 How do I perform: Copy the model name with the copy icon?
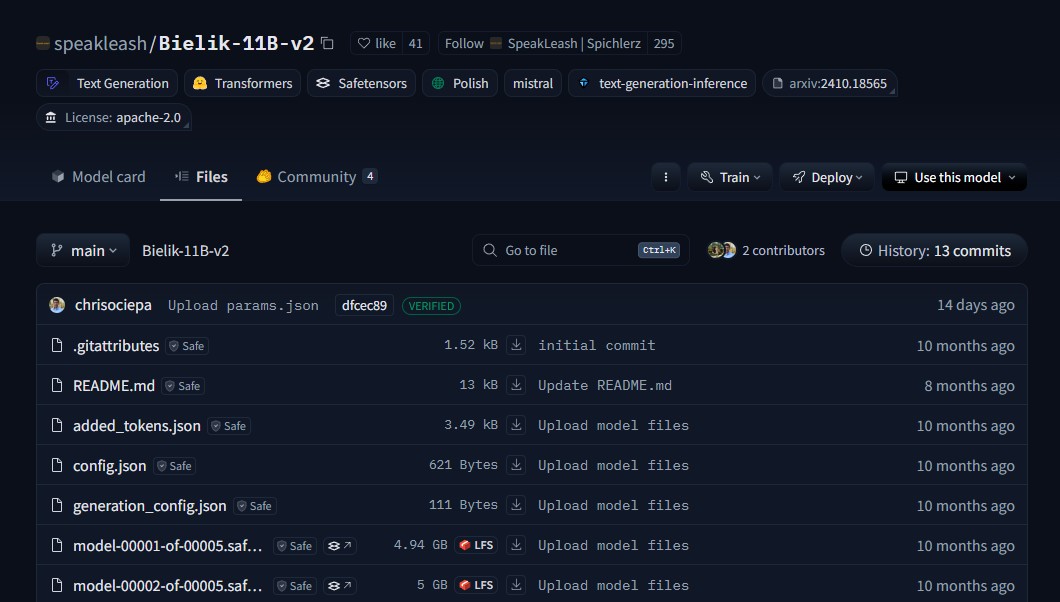click(x=327, y=43)
